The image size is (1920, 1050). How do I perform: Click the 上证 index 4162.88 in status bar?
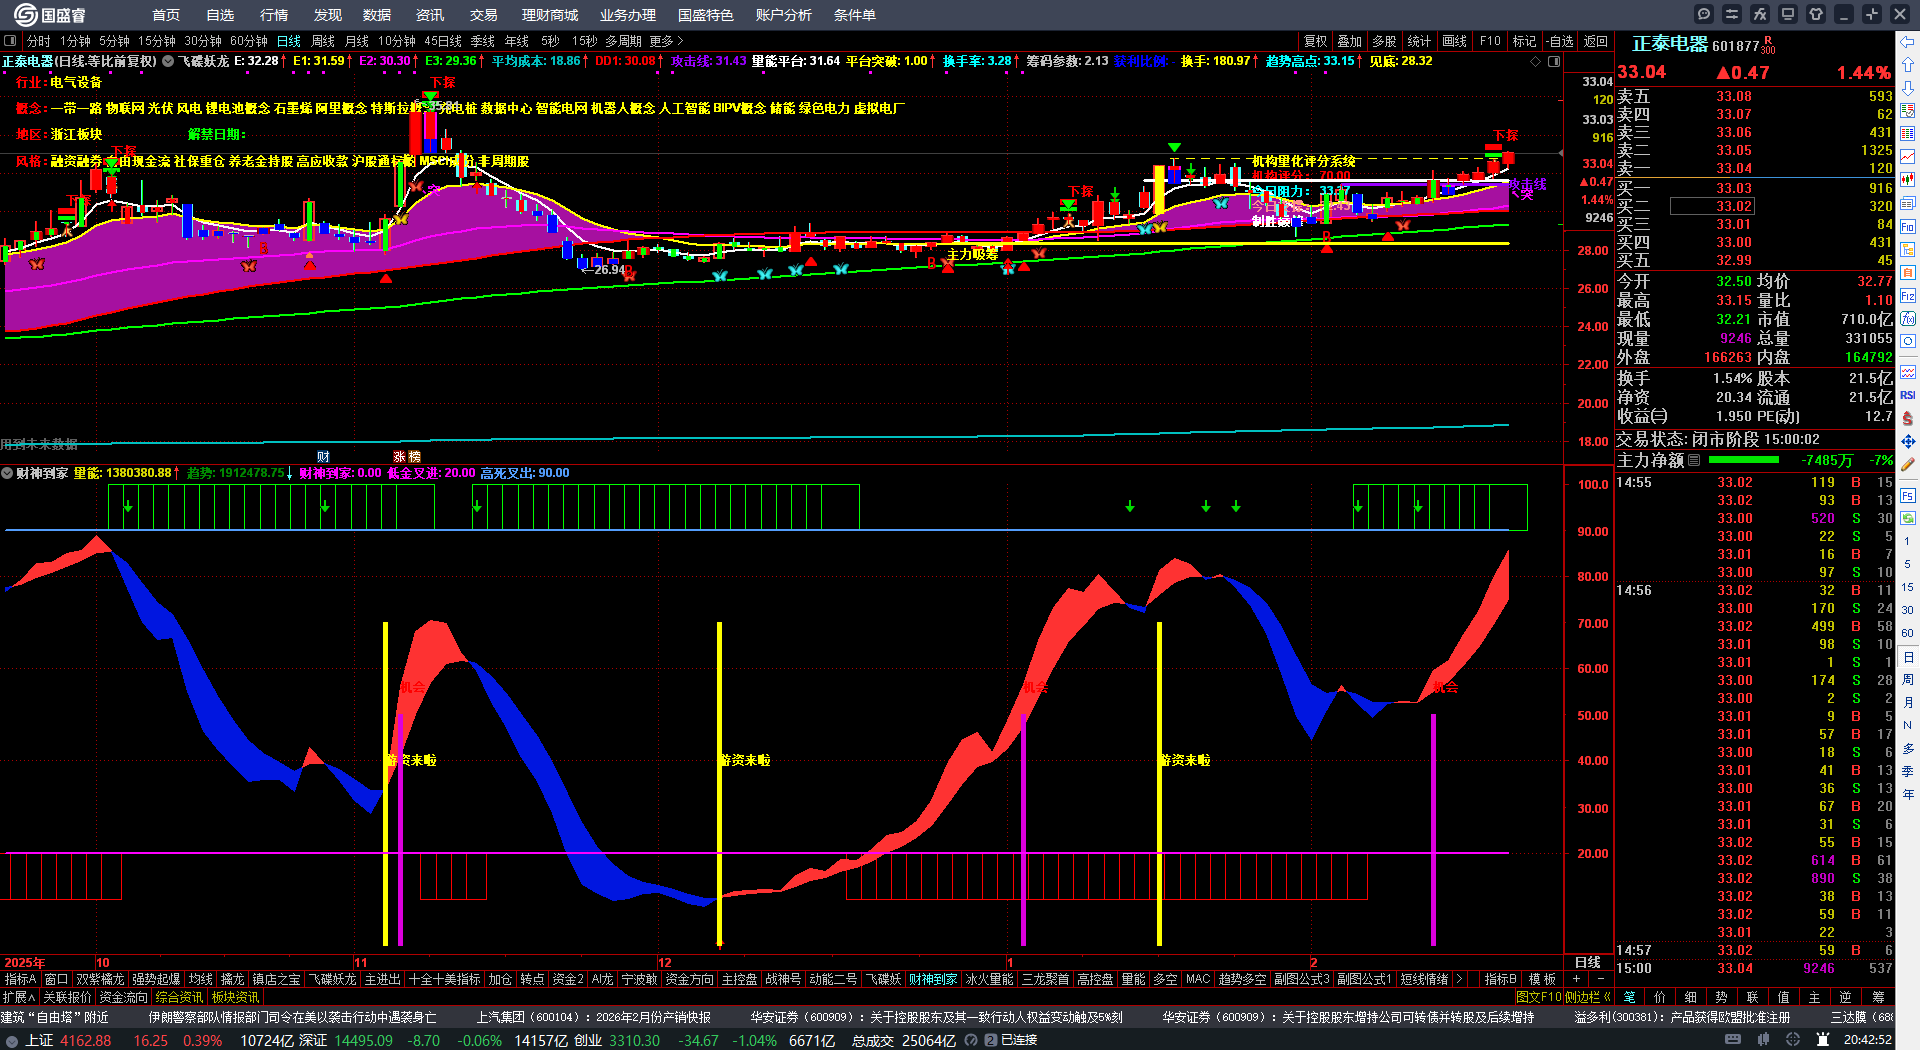click(68, 1040)
